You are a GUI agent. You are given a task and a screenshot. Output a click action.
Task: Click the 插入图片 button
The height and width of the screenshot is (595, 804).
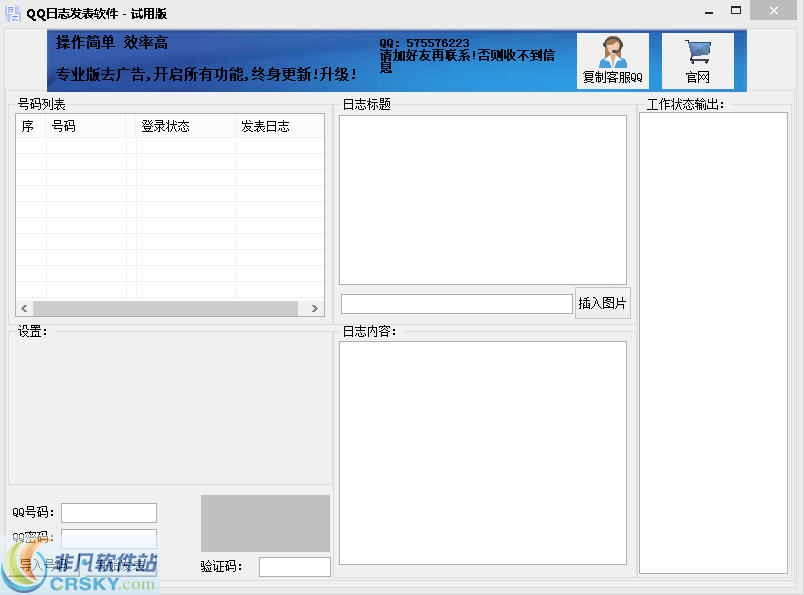602,303
